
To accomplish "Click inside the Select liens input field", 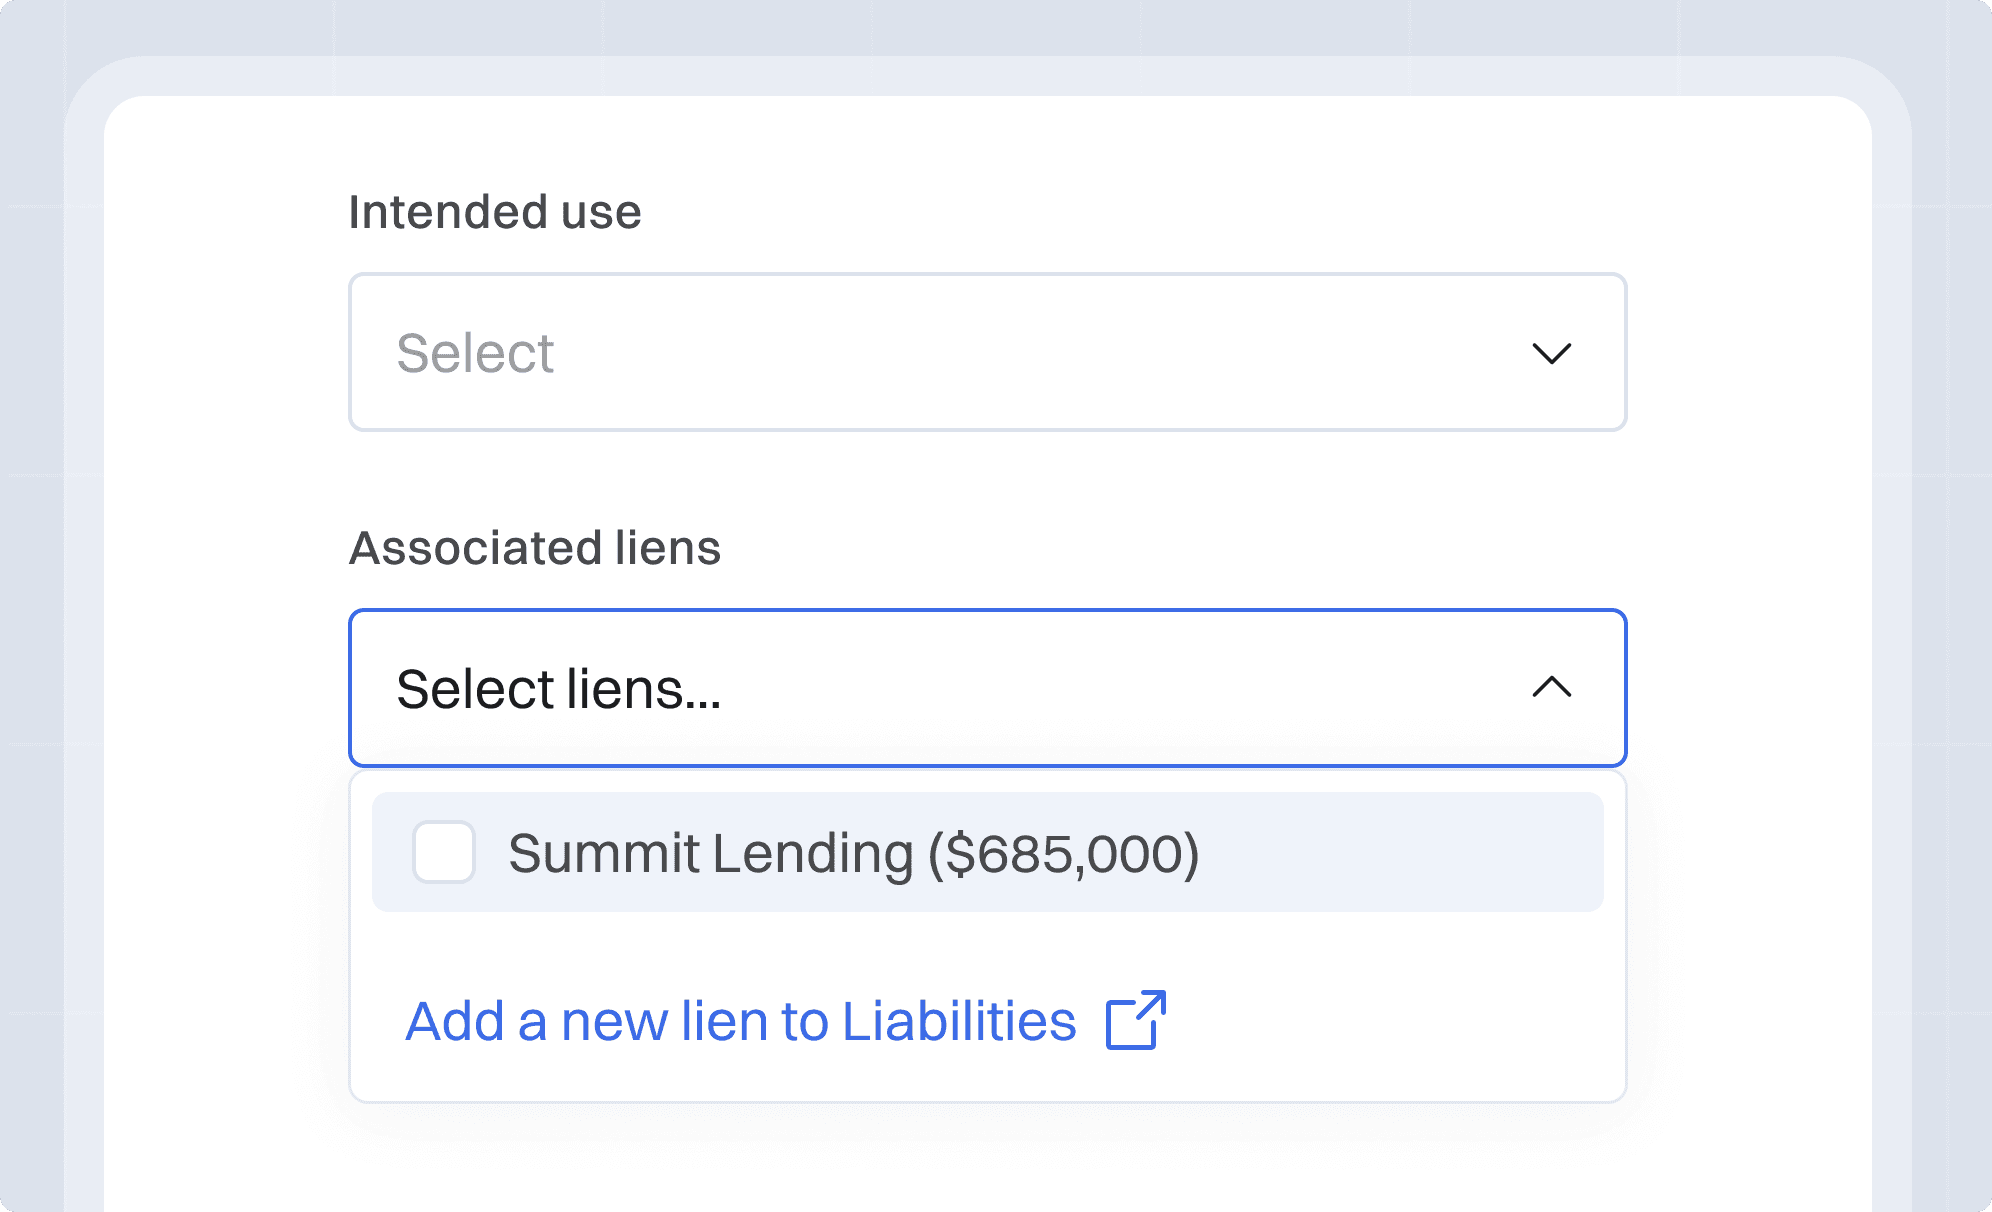I will pyautogui.click(x=987, y=688).
